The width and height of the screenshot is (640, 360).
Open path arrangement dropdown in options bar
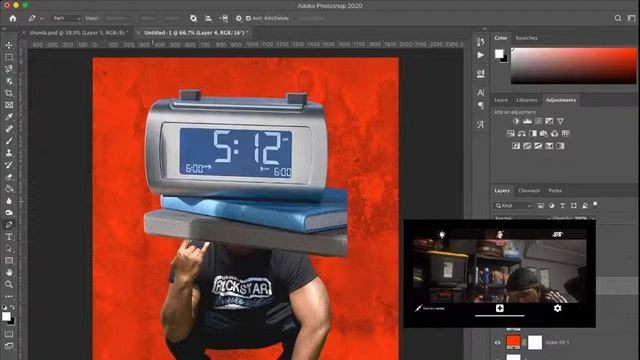tap(224, 18)
